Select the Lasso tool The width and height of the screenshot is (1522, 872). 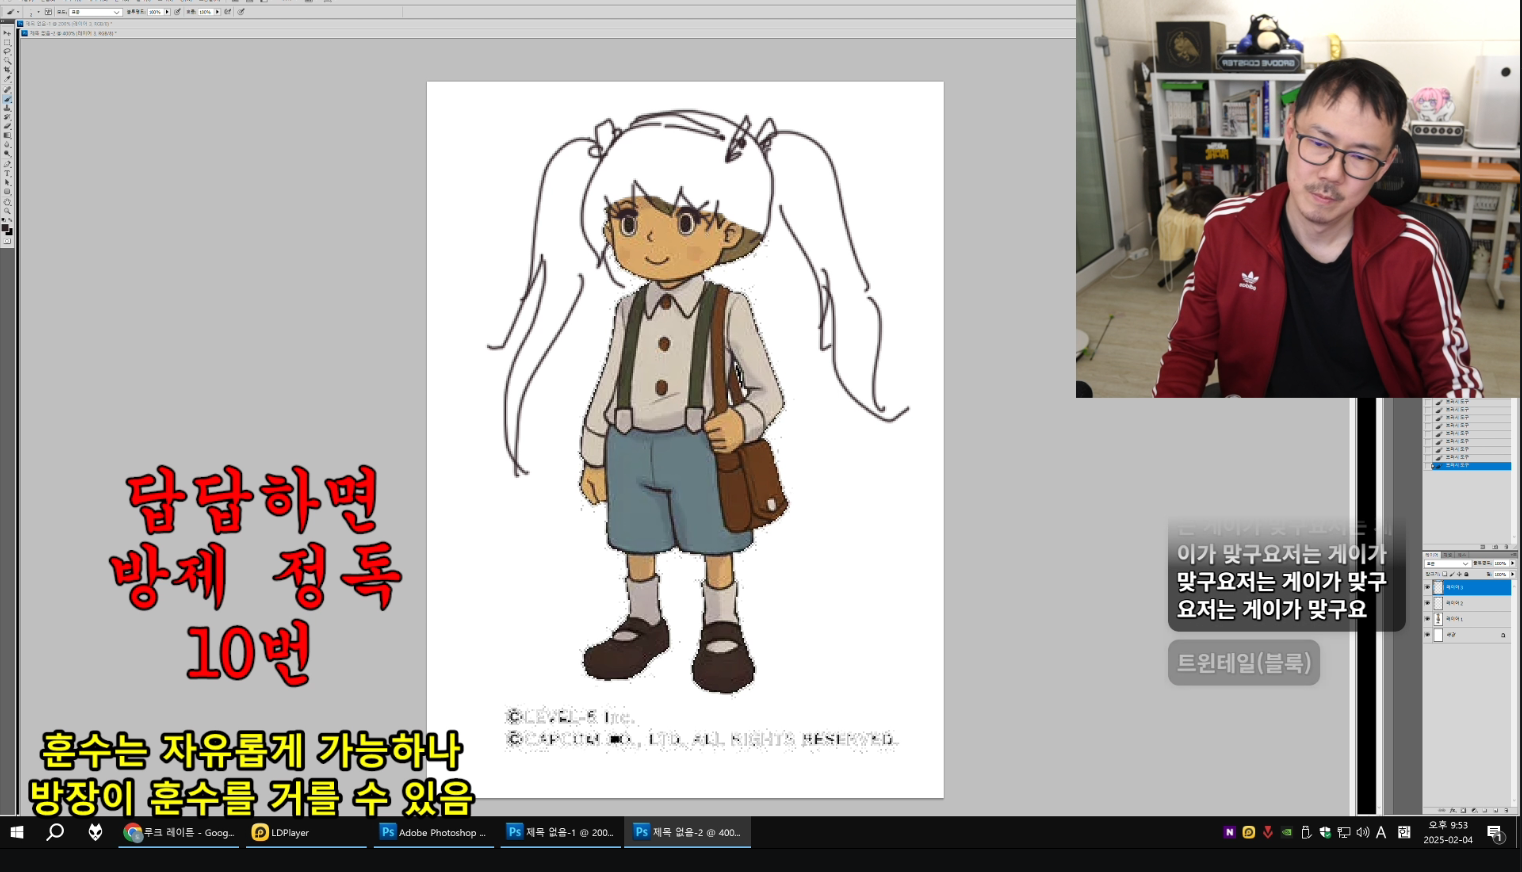point(8,51)
